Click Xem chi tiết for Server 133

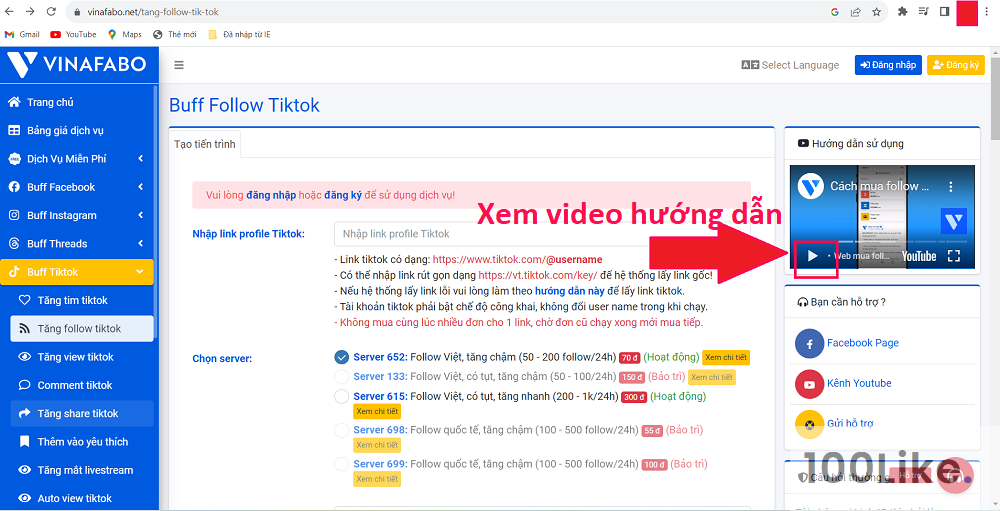click(712, 377)
